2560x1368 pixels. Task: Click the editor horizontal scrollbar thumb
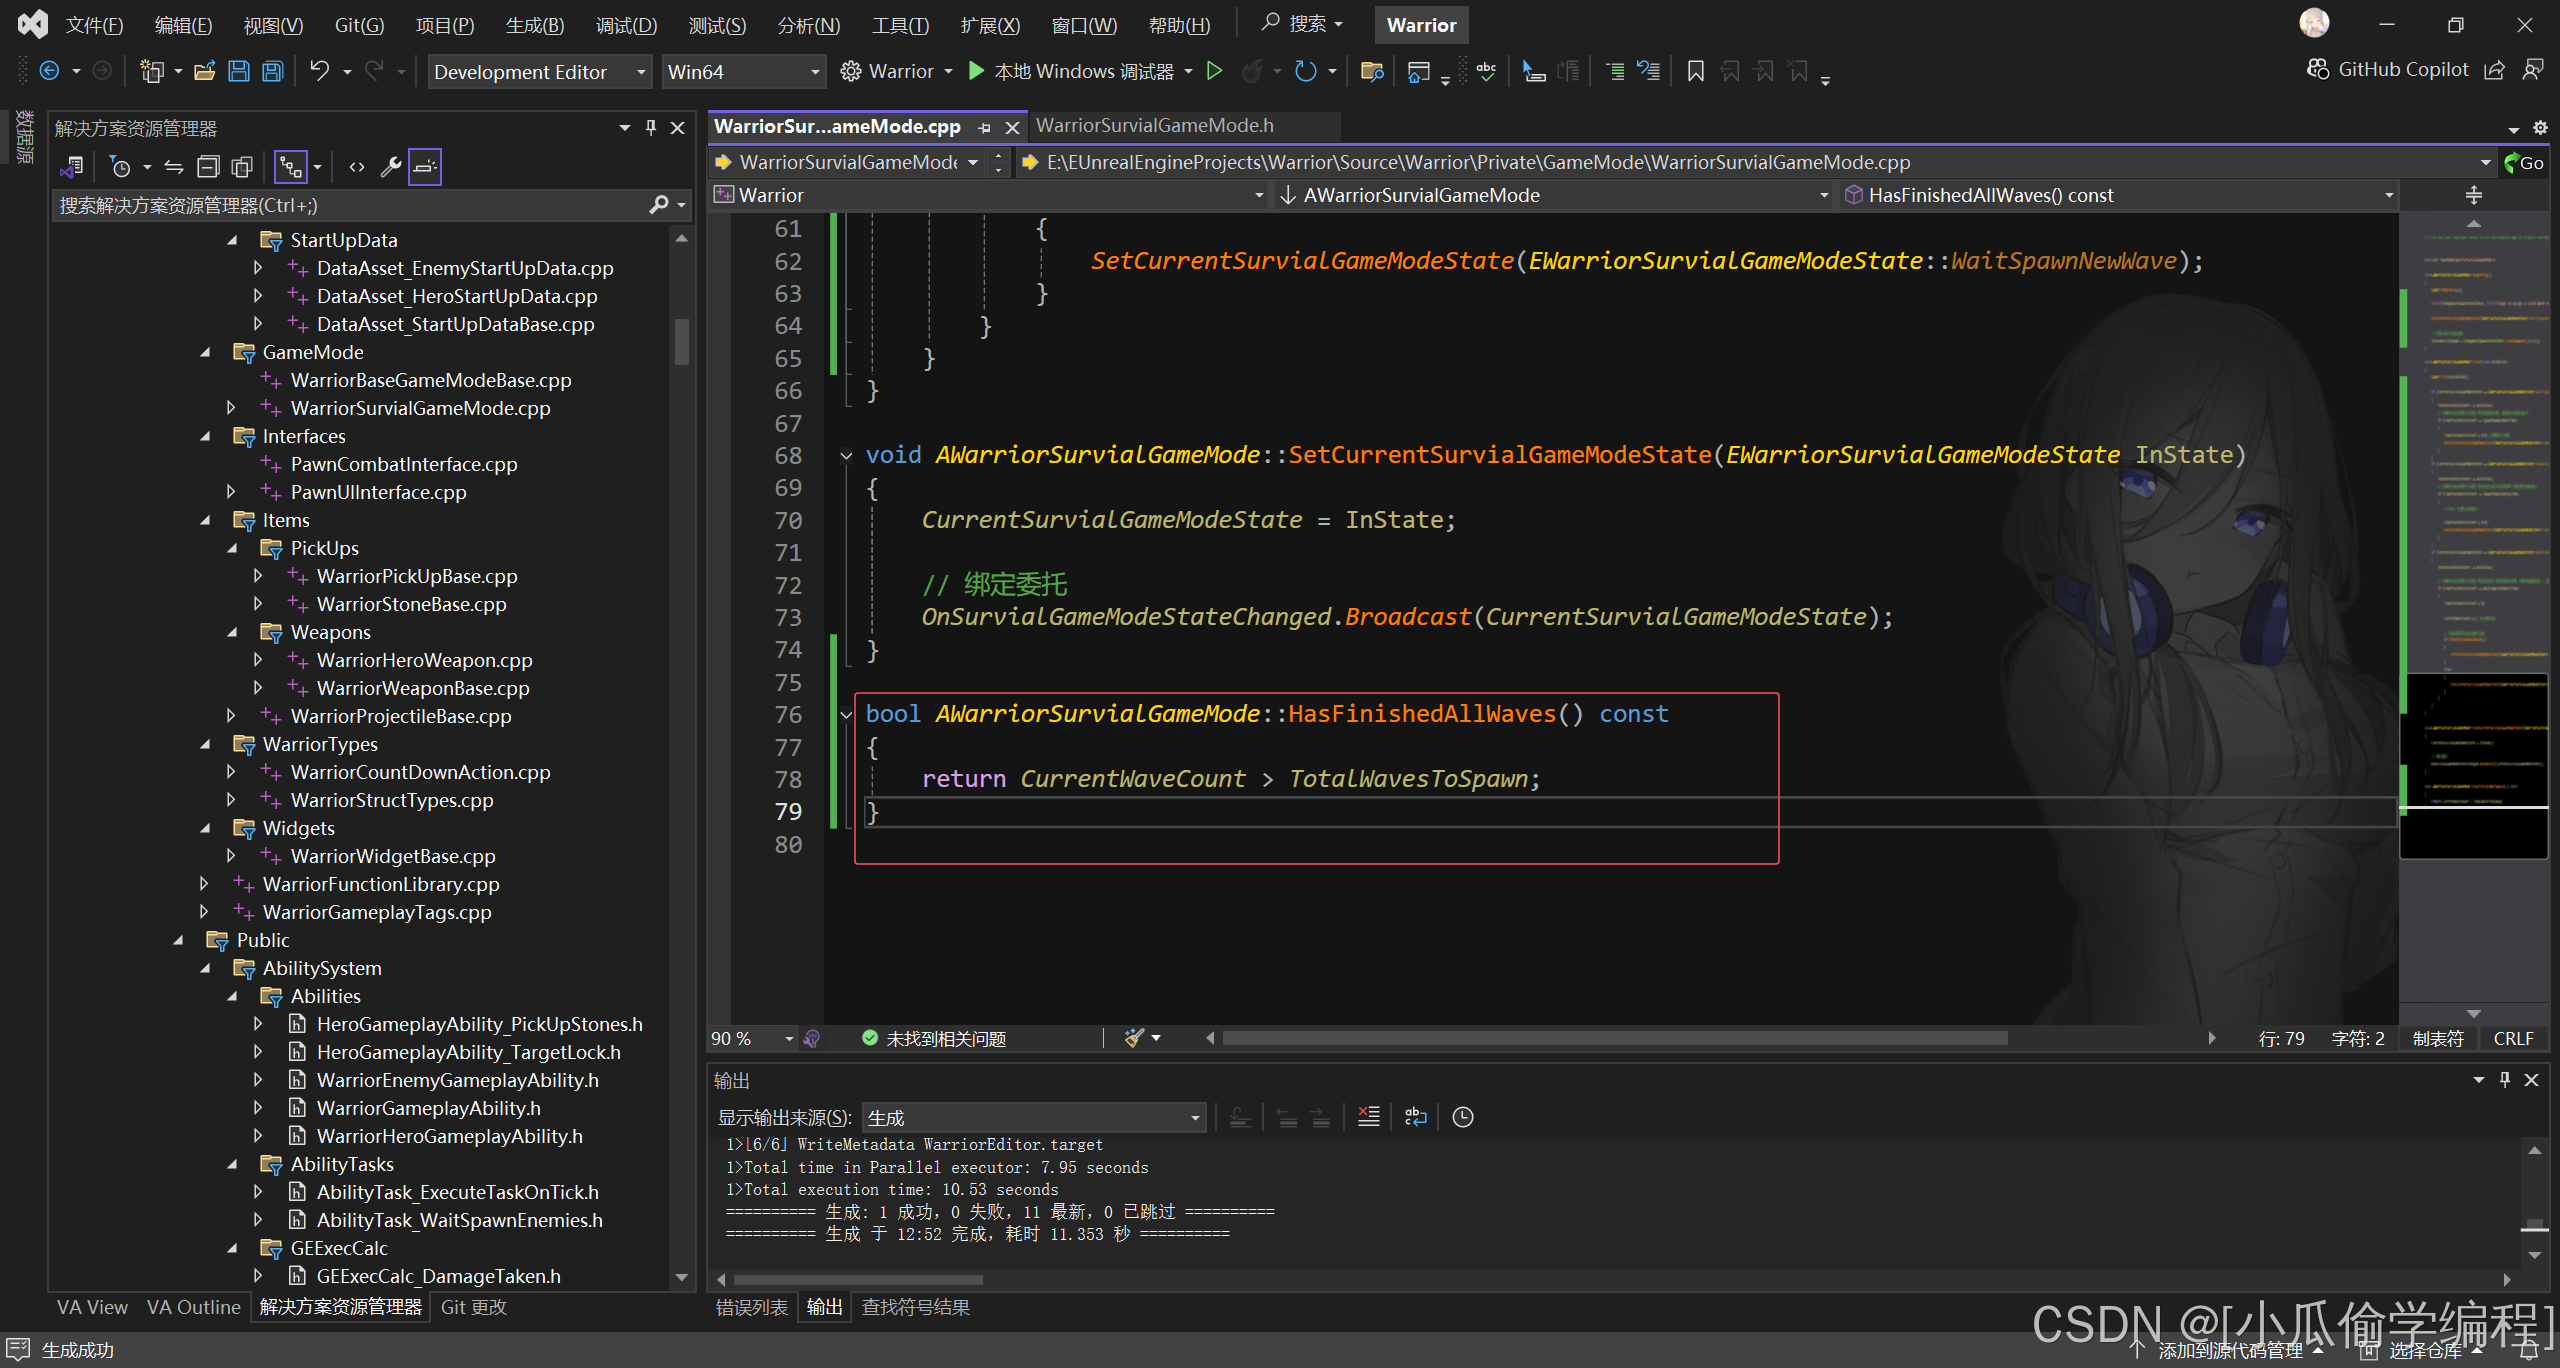pos(1614,1038)
